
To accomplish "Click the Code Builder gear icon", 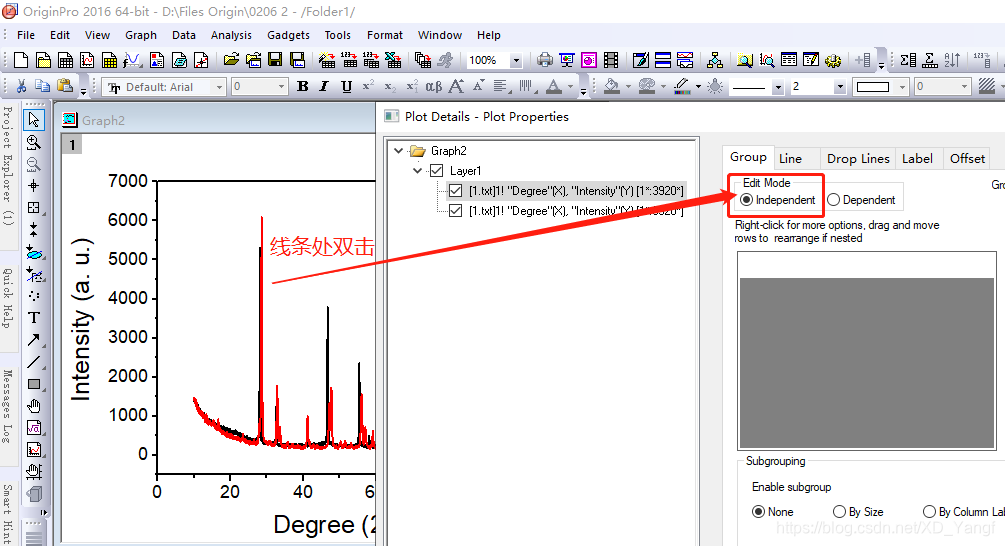I will click(833, 61).
